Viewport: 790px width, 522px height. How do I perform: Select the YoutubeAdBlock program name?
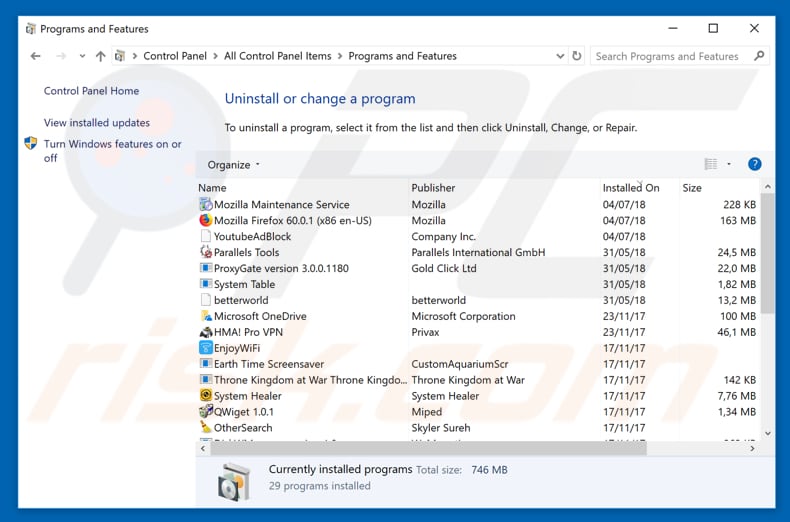(252, 236)
